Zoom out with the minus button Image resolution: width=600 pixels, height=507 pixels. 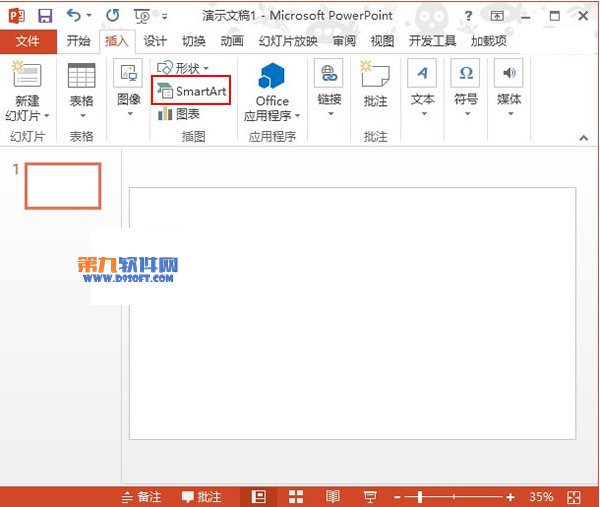click(x=397, y=497)
